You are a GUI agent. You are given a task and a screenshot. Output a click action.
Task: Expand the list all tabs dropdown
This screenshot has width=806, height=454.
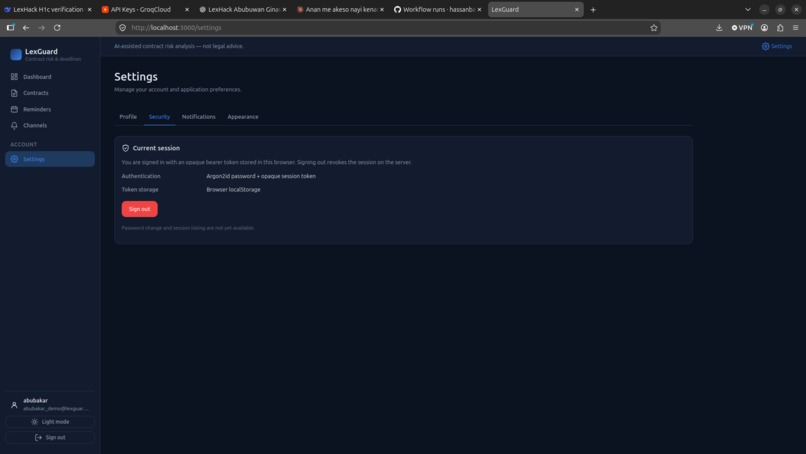(x=748, y=9)
